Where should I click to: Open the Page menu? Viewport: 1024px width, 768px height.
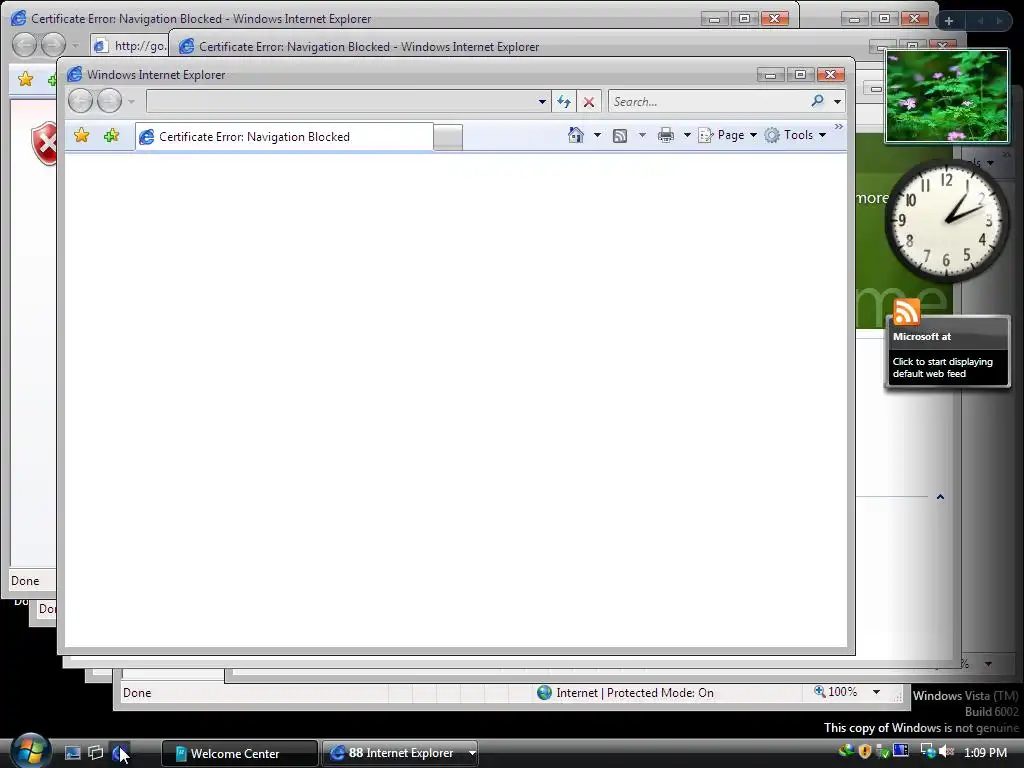click(728, 135)
